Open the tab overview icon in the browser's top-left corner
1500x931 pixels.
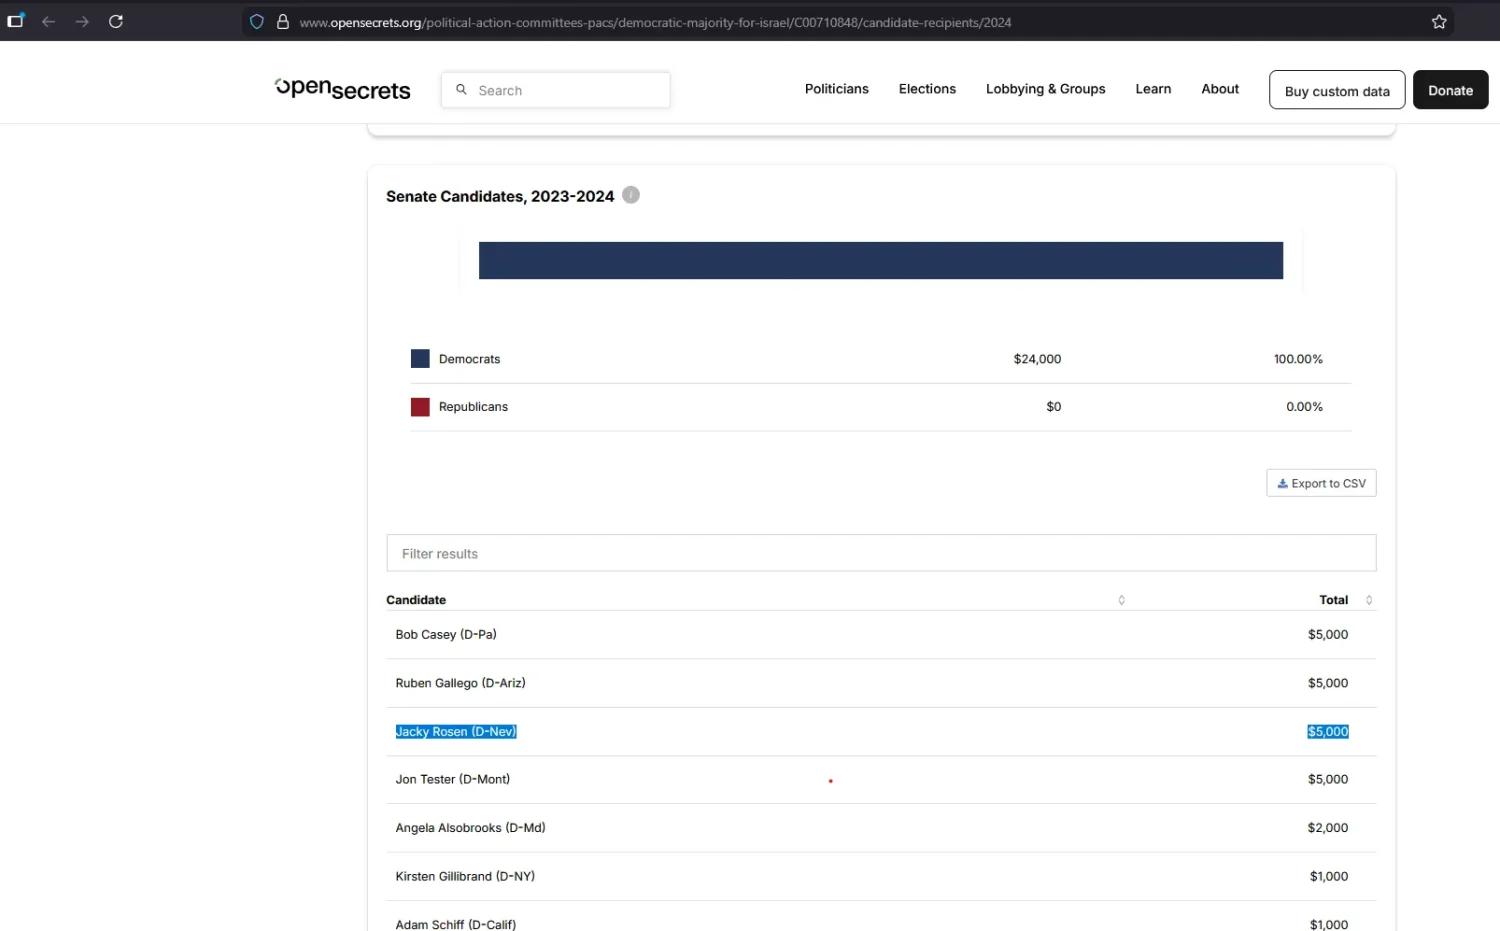pyautogui.click(x=15, y=20)
